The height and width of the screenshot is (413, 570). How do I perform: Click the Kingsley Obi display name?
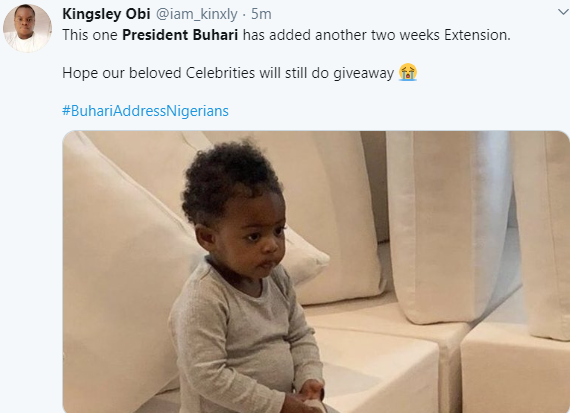click(x=106, y=14)
